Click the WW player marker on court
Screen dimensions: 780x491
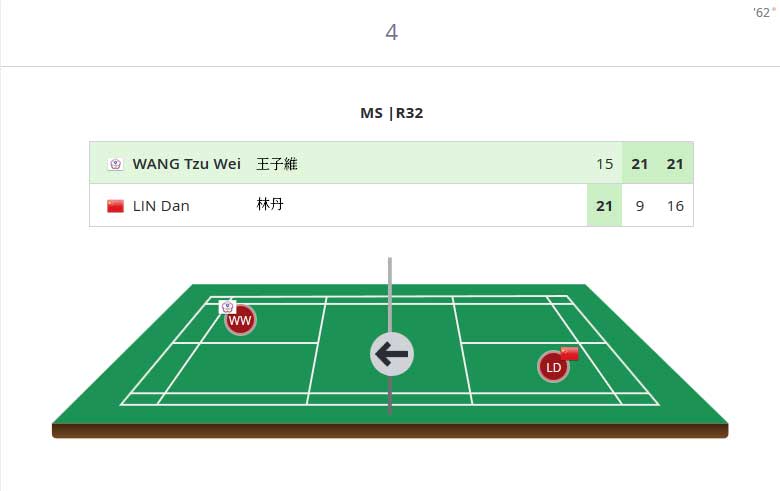[240, 320]
